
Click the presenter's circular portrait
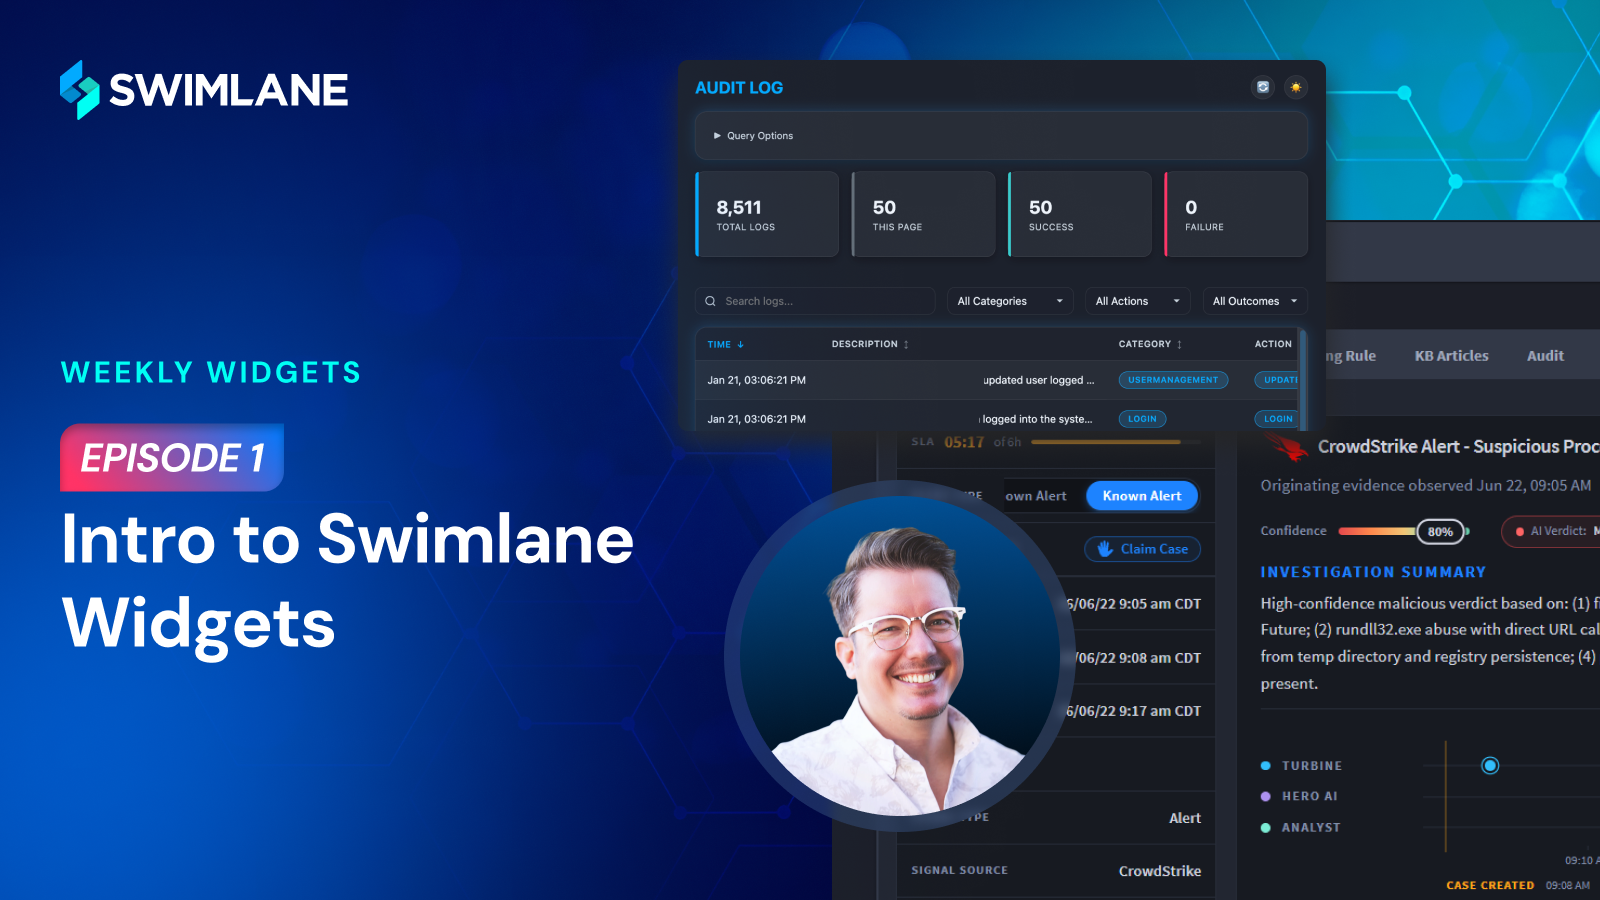pos(899,656)
